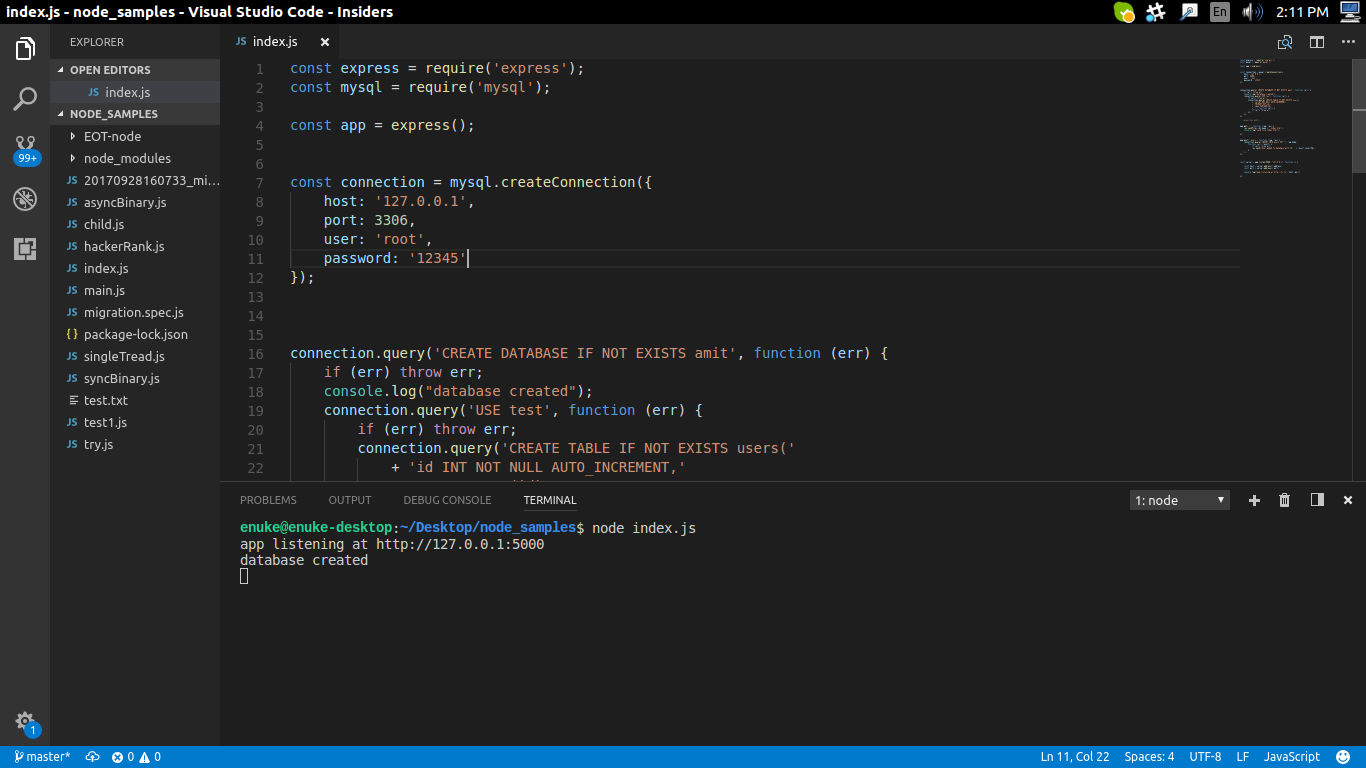Kill the terminal with the trash icon

pos(1285,500)
